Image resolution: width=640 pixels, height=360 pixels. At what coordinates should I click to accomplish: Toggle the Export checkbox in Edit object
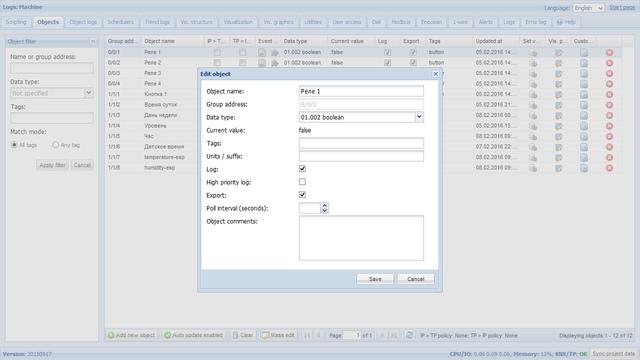coord(302,195)
